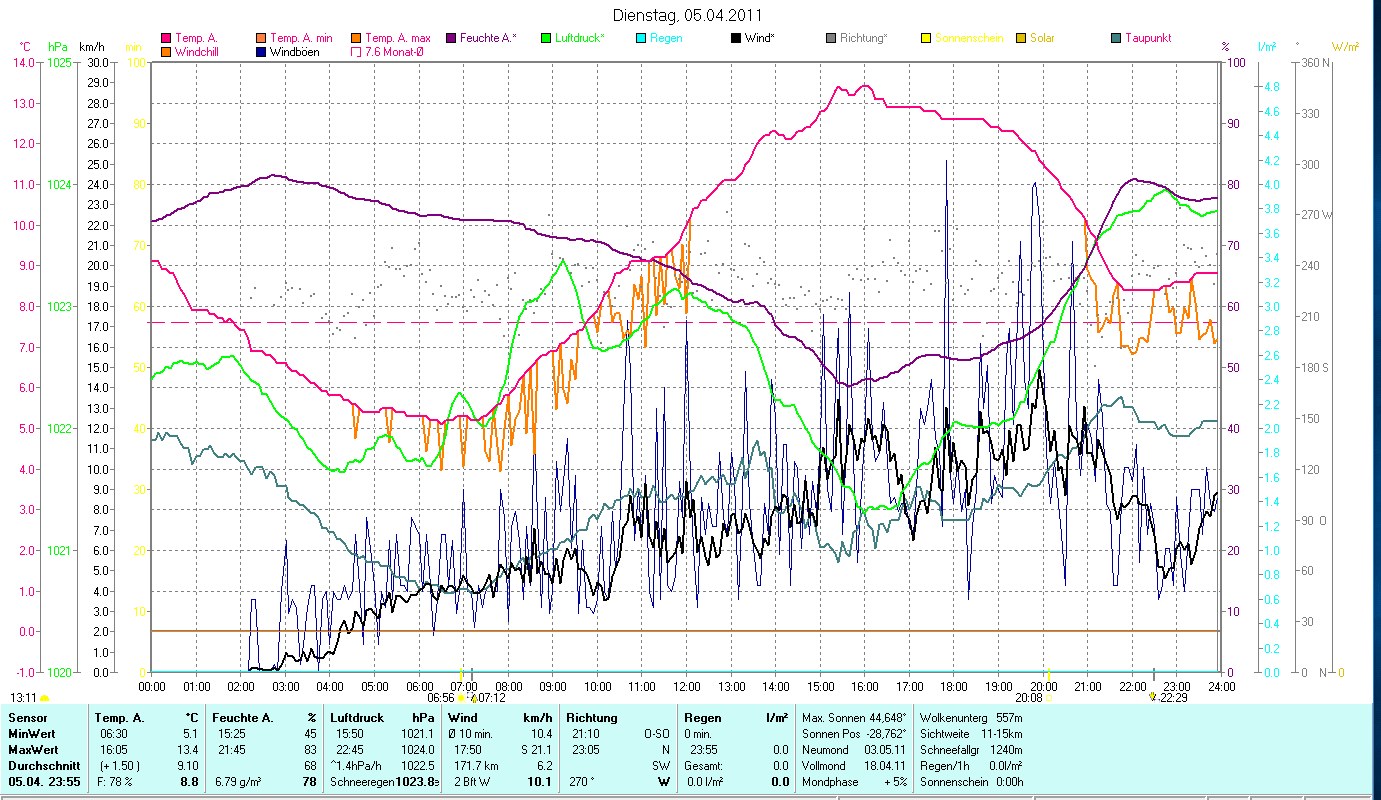Toggle the gray Richtung* legend square
This screenshot has height=800, width=1381.
(x=831, y=38)
